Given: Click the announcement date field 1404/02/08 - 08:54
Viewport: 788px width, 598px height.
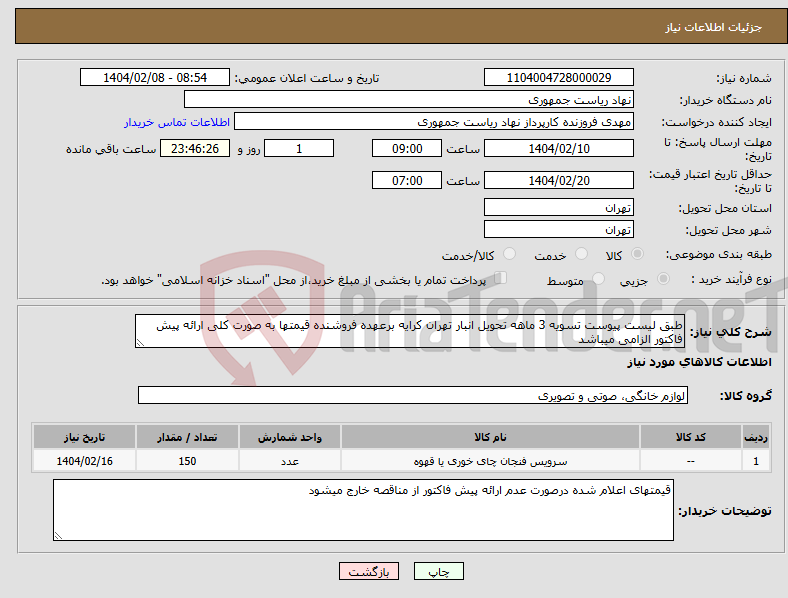Looking at the screenshot, I should [155, 78].
